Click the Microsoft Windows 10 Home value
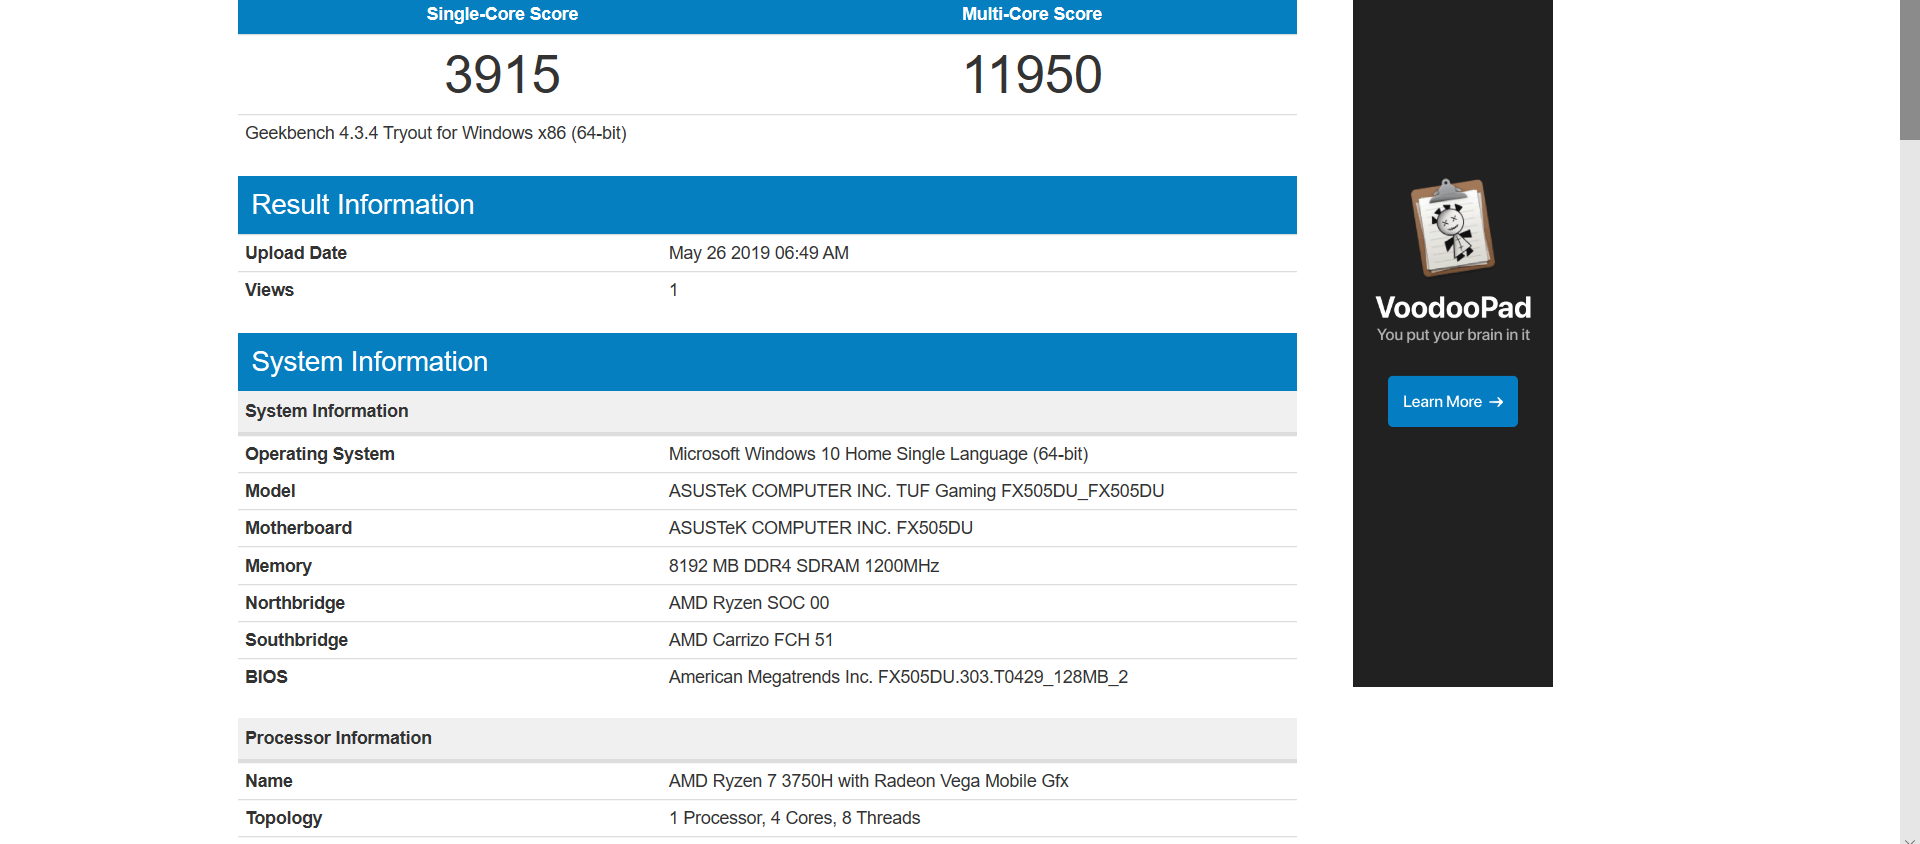 [x=878, y=454]
